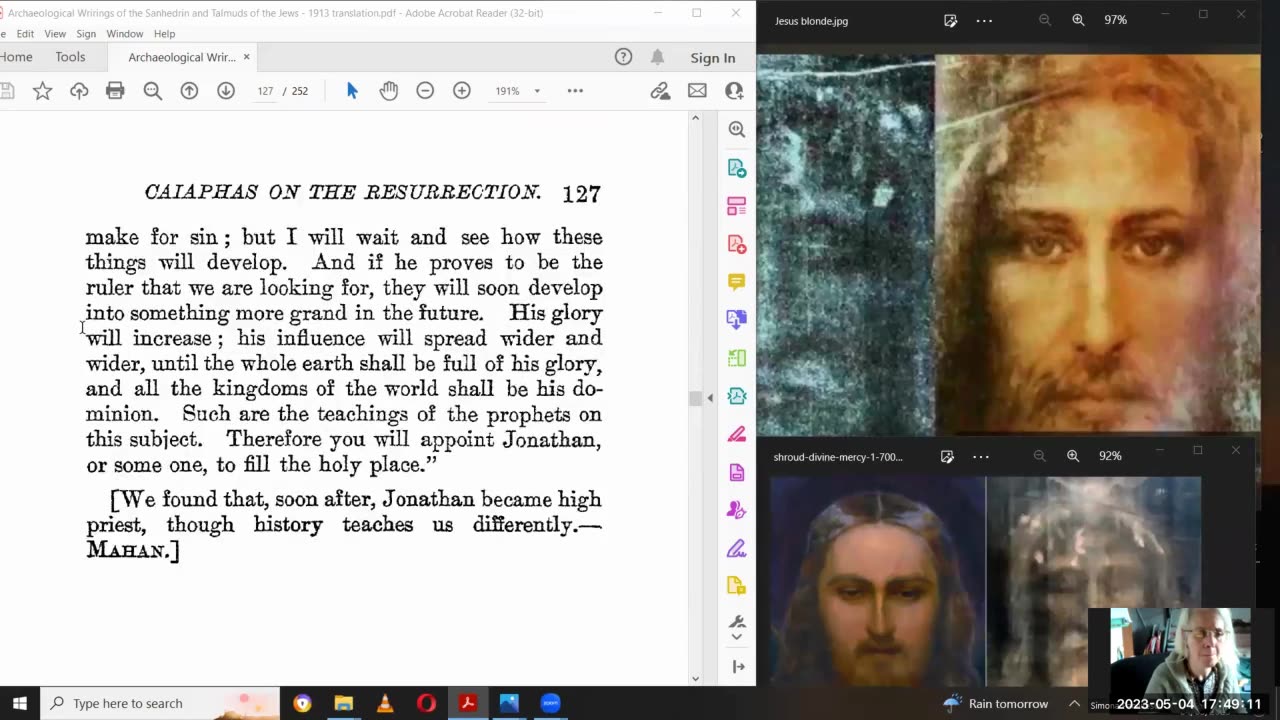The width and height of the screenshot is (1280, 720).
Task: Open the Help menu
Action: point(164,34)
